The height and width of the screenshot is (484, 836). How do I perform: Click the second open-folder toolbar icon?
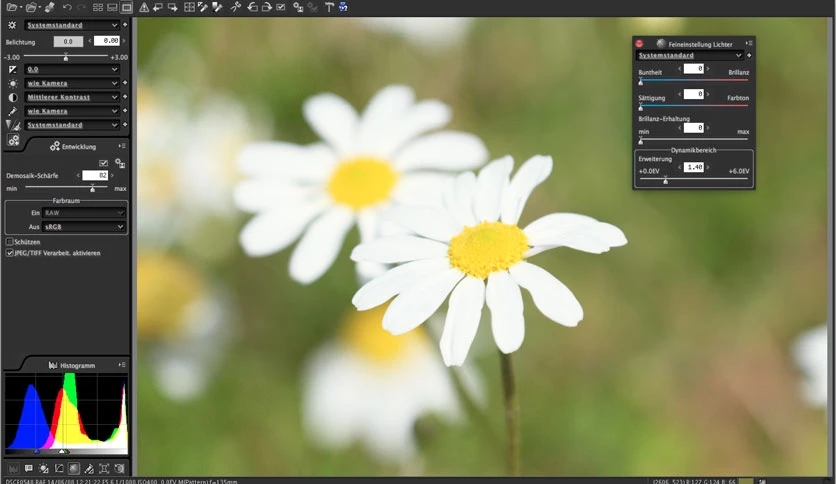[x=31, y=7]
